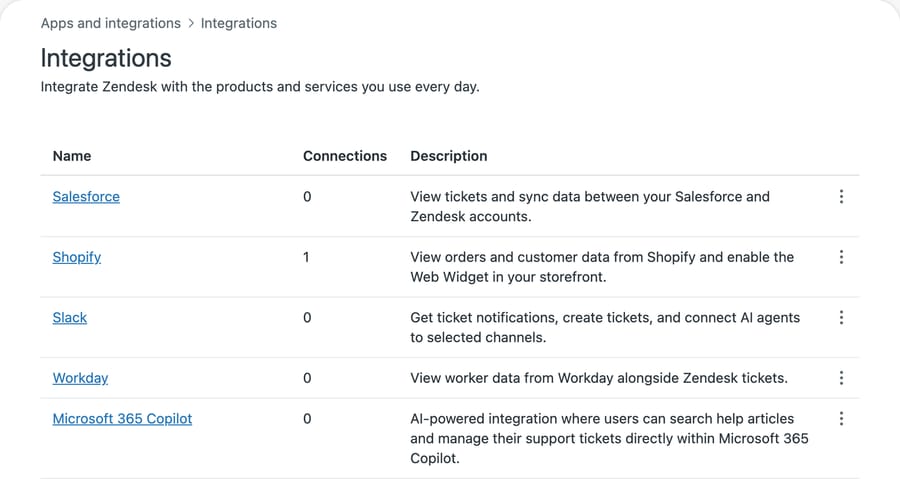Click the Salesforce description text

(590, 207)
